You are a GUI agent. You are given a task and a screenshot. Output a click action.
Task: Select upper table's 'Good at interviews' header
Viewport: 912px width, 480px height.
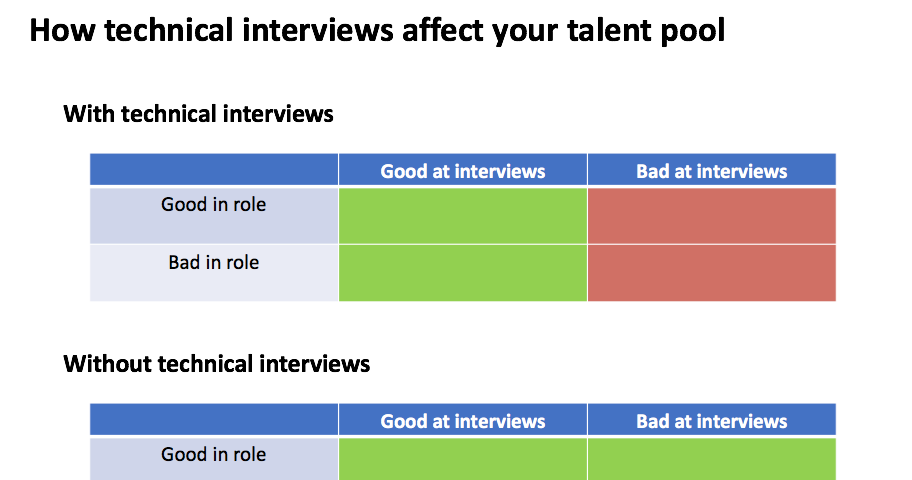coord(462,171)
